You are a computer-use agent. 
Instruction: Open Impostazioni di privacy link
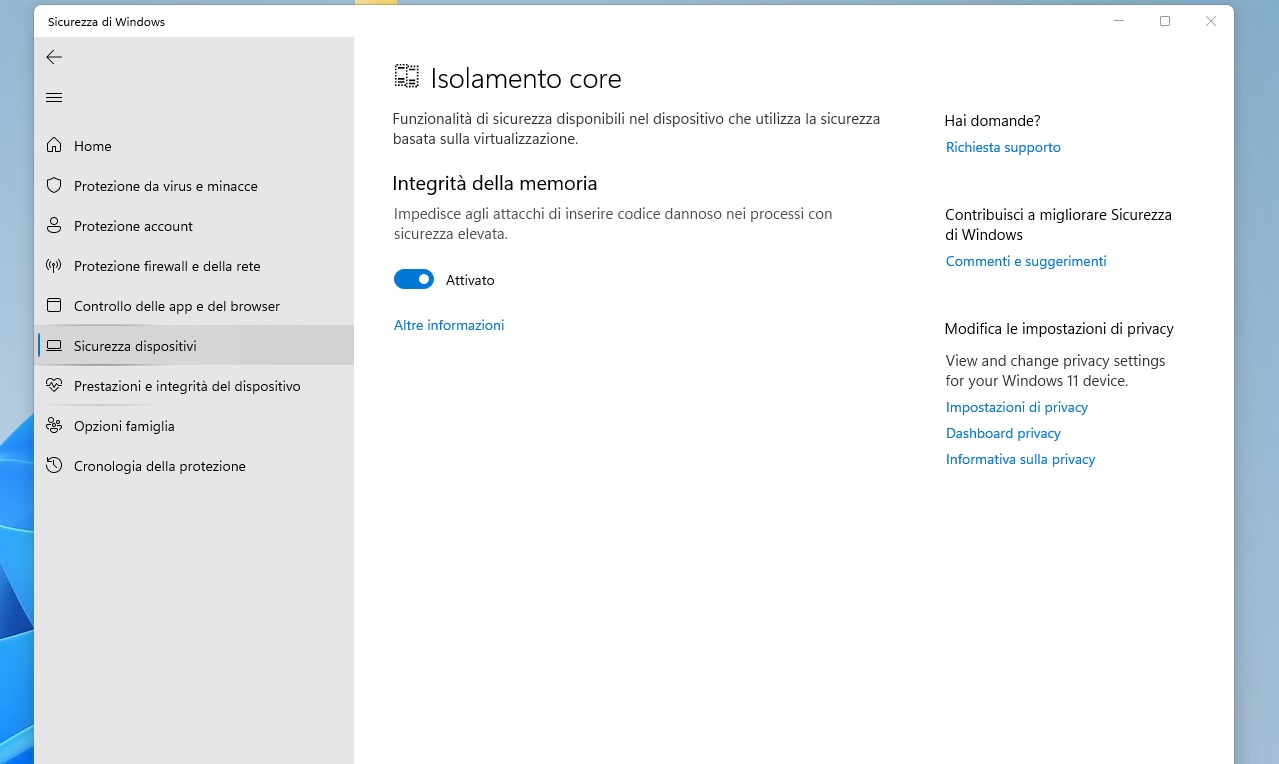(x=1017, y=407)
